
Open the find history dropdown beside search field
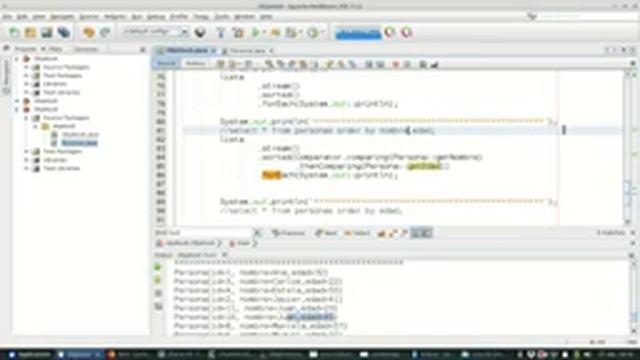pos(258,233)
